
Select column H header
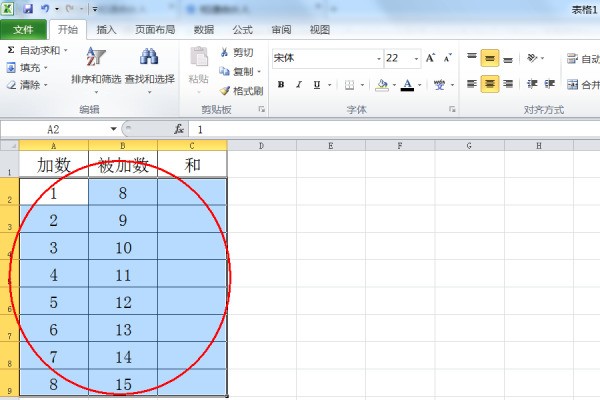539,145
